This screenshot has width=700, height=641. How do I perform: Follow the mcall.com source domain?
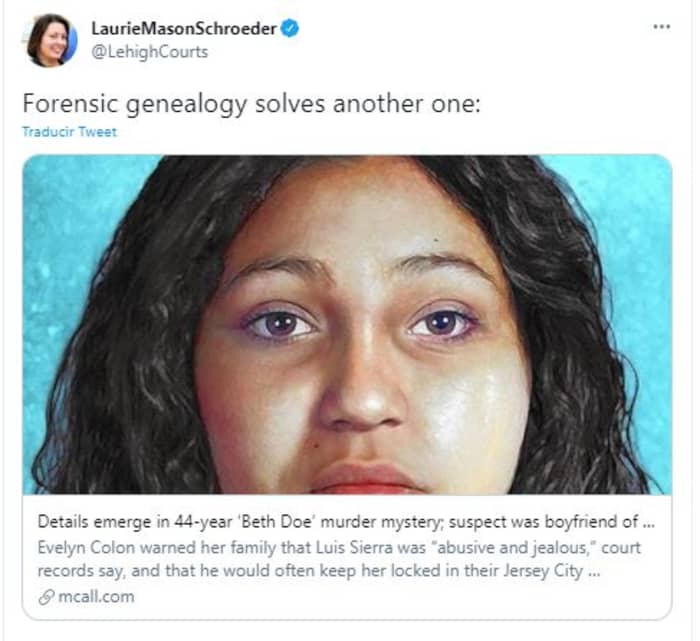click(96, 597)
